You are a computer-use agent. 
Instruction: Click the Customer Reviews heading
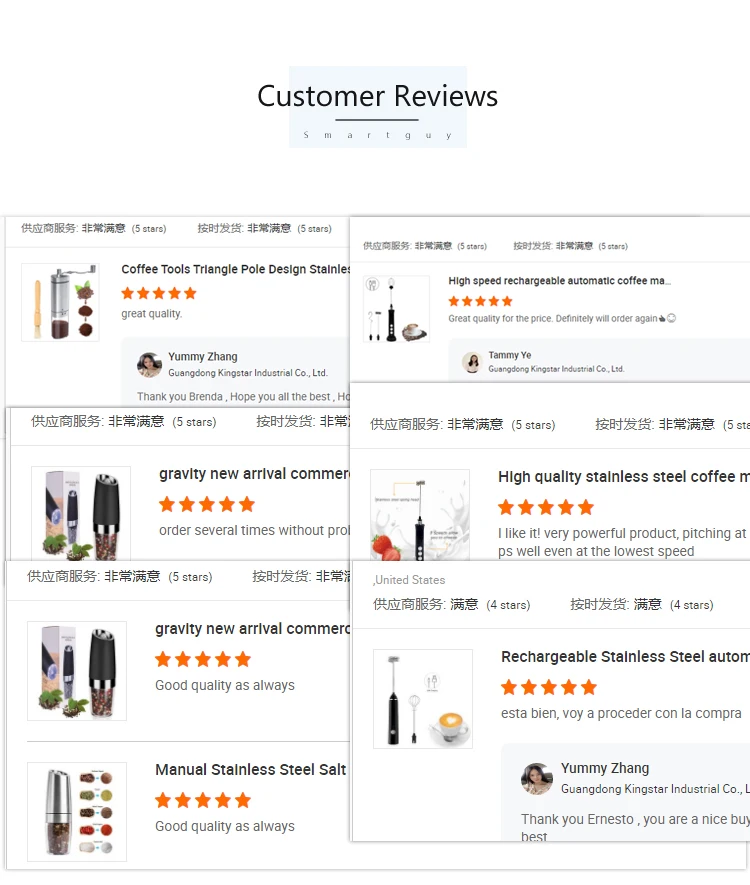click(x=378, y=96)
